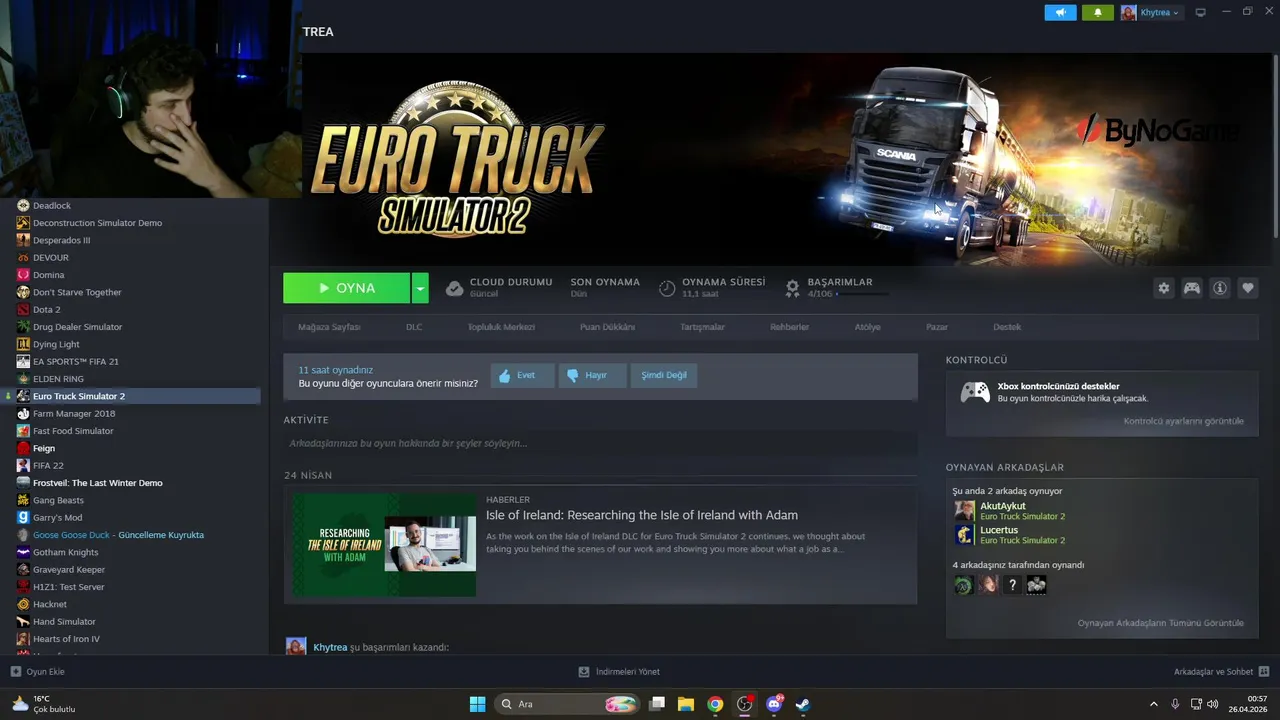Dismiss the review prompt with Şimdi Değil
The height and width of the screenshot is (720, 1280).
click(x=664, y=376)
